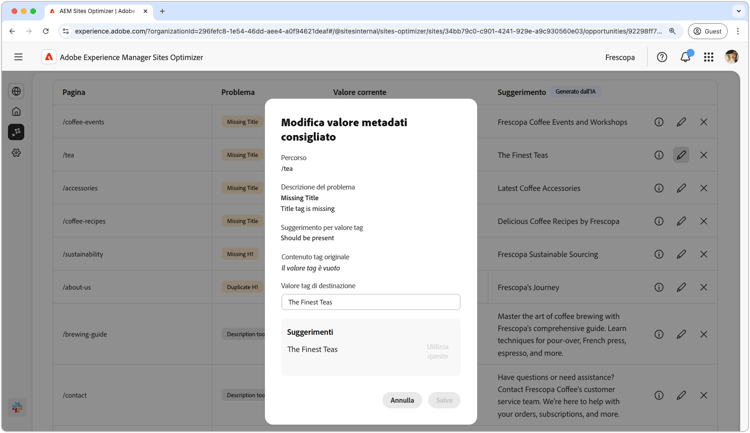Dismiss the /about-us suggestion
Viewport: 750px width, 433px height.
click(x=704, y=287)
